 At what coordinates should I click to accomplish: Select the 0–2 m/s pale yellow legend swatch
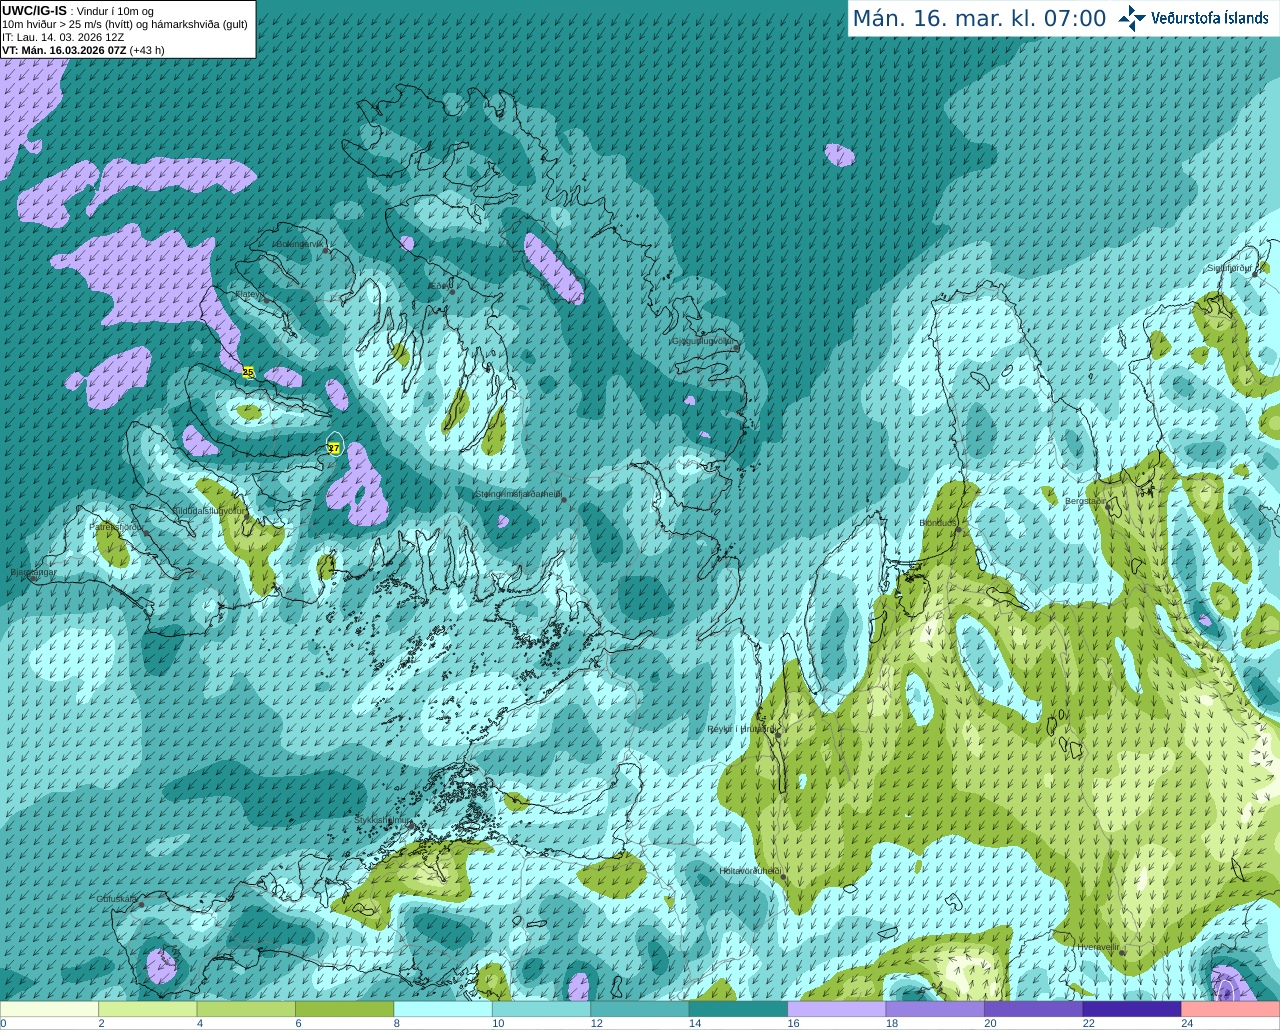(49, 1009)
